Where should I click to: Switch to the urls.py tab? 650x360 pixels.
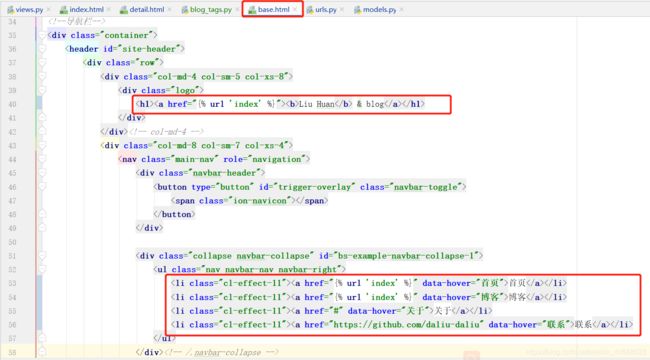click(x=326, y=10)
